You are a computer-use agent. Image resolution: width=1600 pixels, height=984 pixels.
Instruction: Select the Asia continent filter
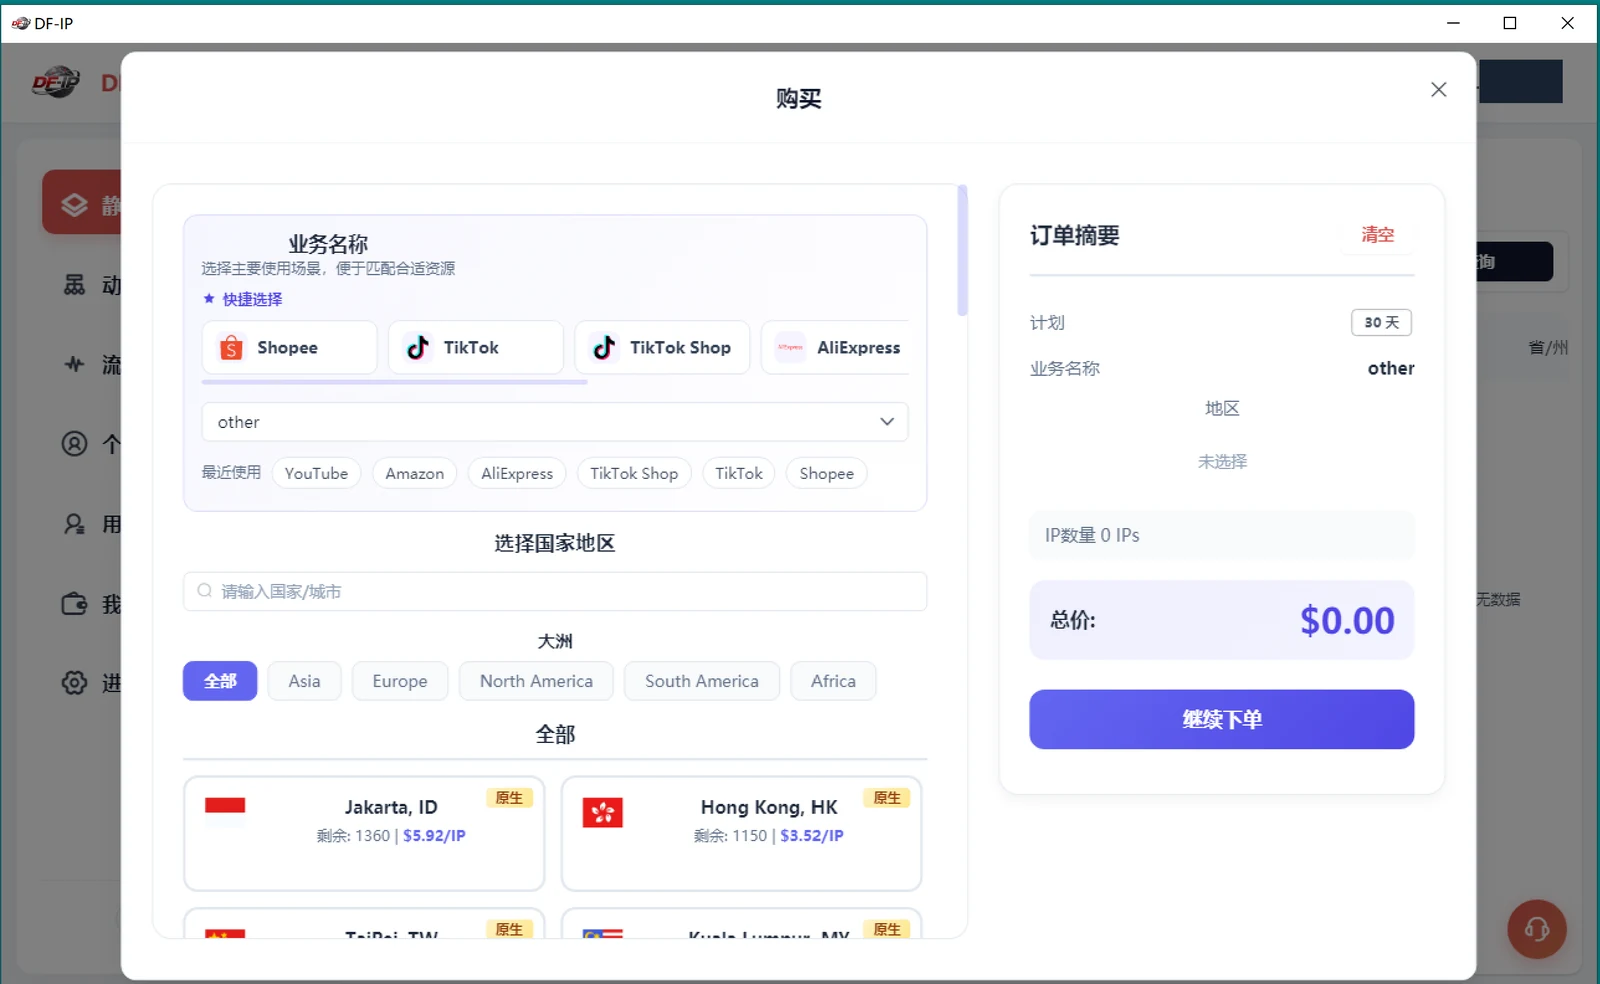pos(305,681)
